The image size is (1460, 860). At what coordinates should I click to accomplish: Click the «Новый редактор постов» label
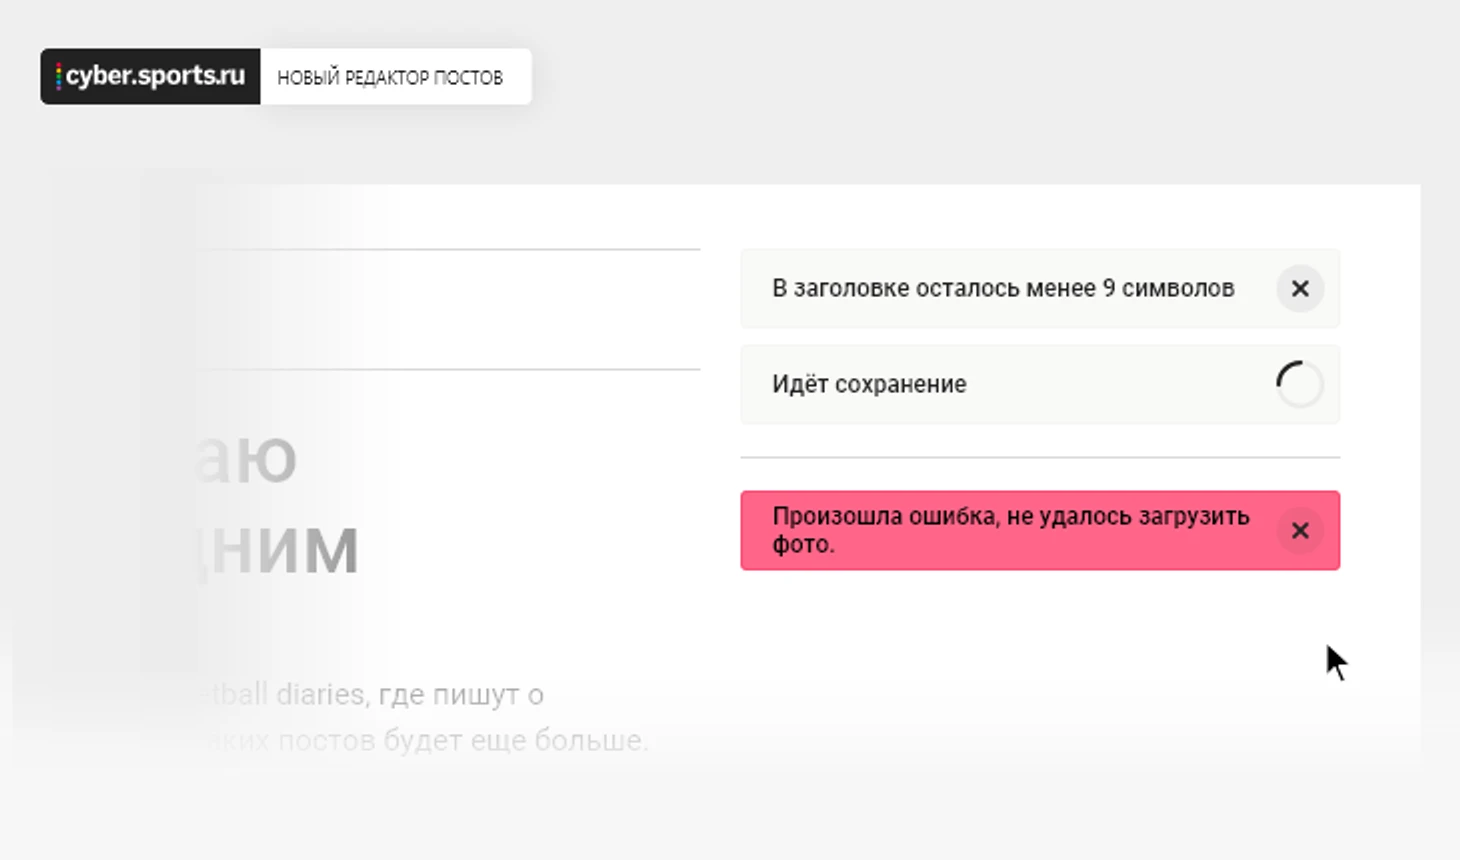tap(390, 78)
